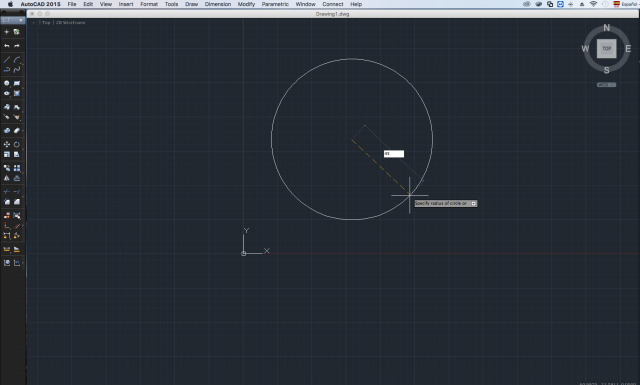Open the Help menu
This screenshot has width=640, height=385.
coord(356,4)
